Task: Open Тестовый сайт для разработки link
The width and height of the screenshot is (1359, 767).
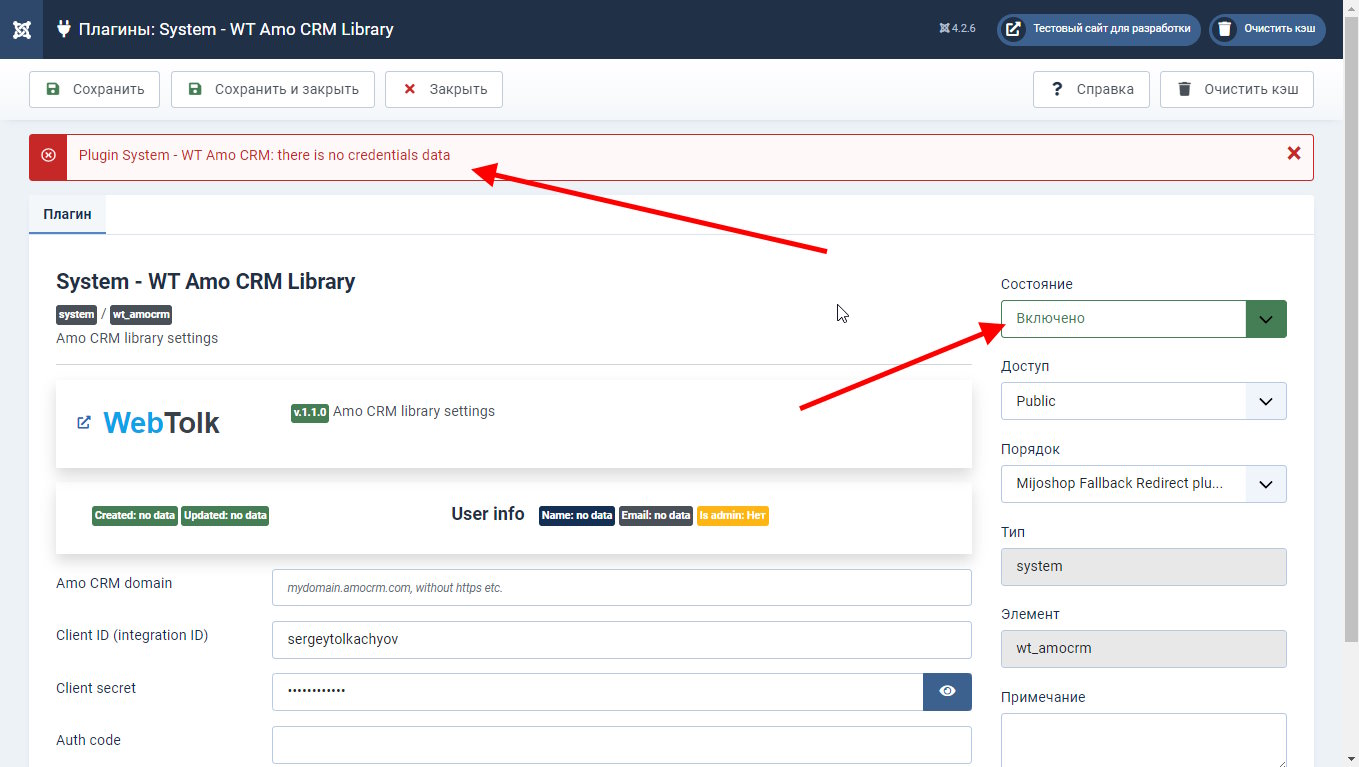Action: coord(1099,29)
